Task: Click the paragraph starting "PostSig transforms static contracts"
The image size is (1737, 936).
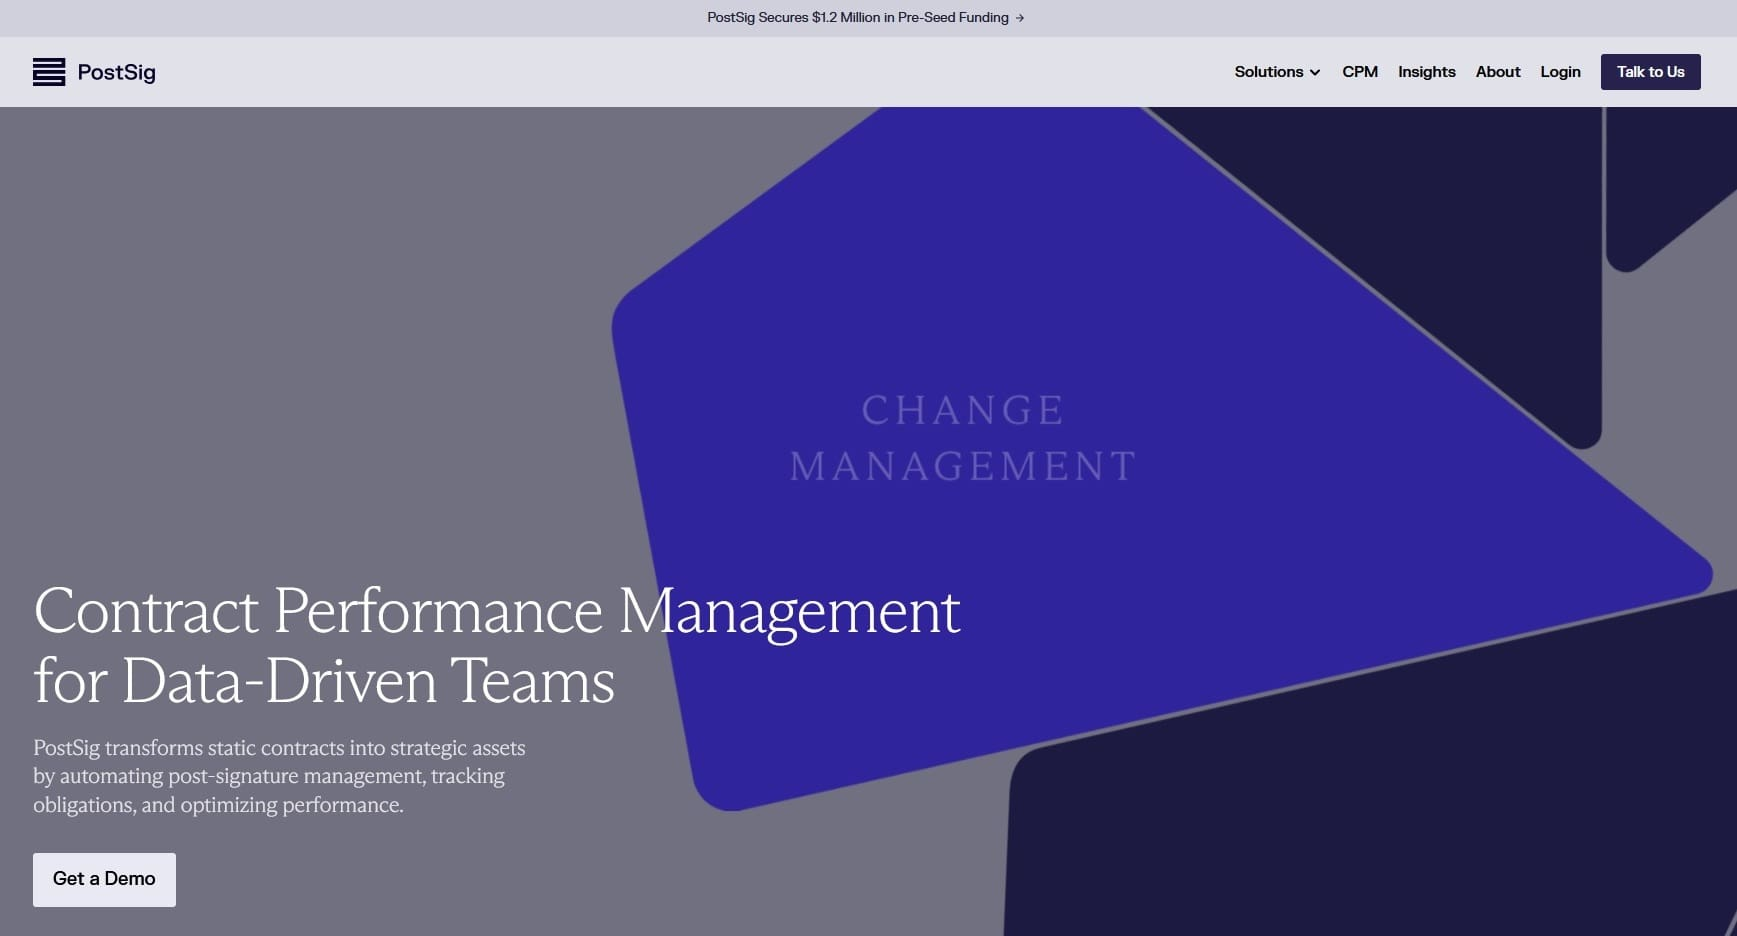Action: (279, 776)
